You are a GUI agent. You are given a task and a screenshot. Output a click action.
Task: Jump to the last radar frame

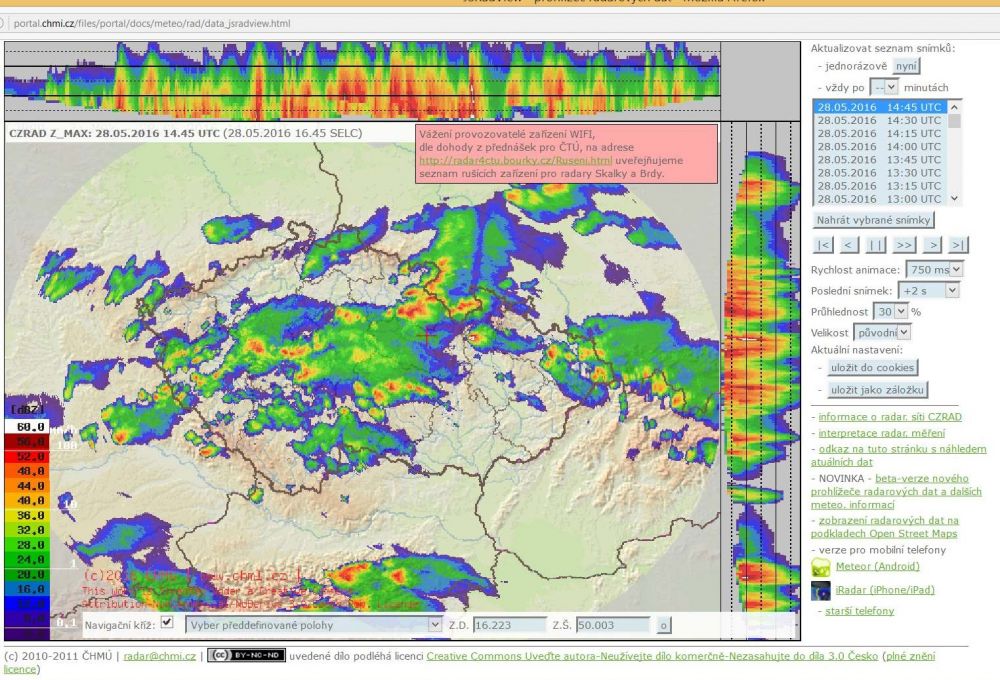point(959,245)
